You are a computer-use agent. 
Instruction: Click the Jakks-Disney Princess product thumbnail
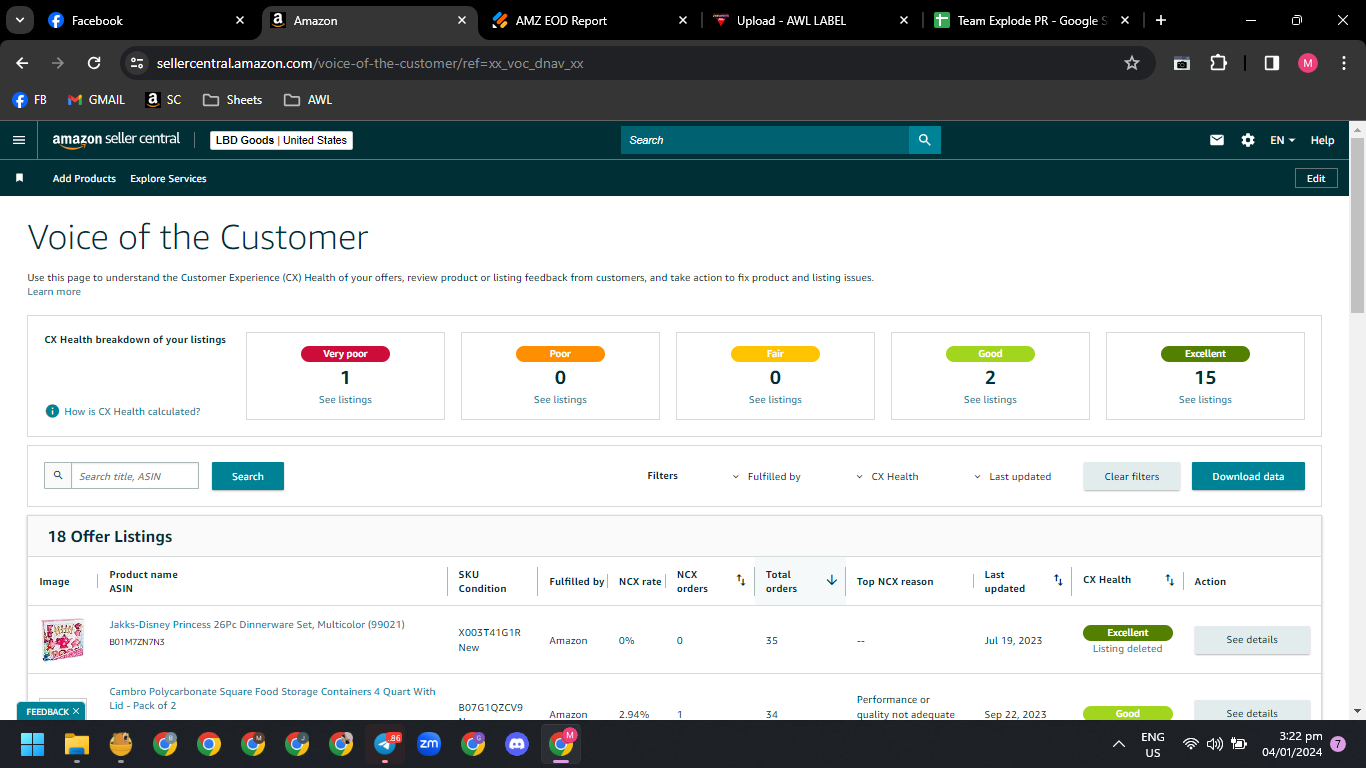pos(63,640)
